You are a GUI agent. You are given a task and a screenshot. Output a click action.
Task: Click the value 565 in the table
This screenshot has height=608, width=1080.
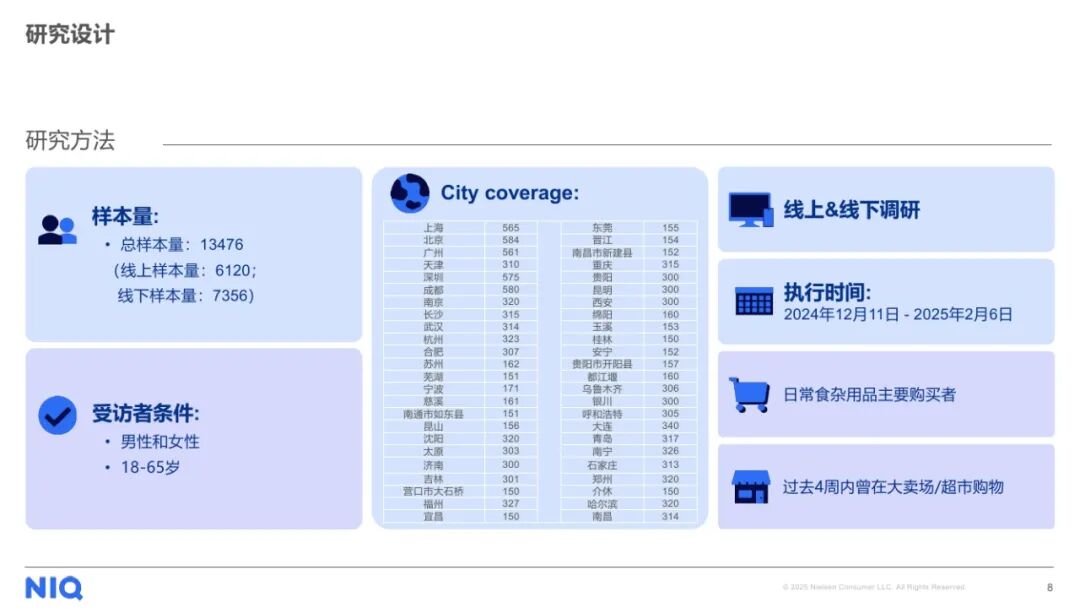(x=510, y=228)
